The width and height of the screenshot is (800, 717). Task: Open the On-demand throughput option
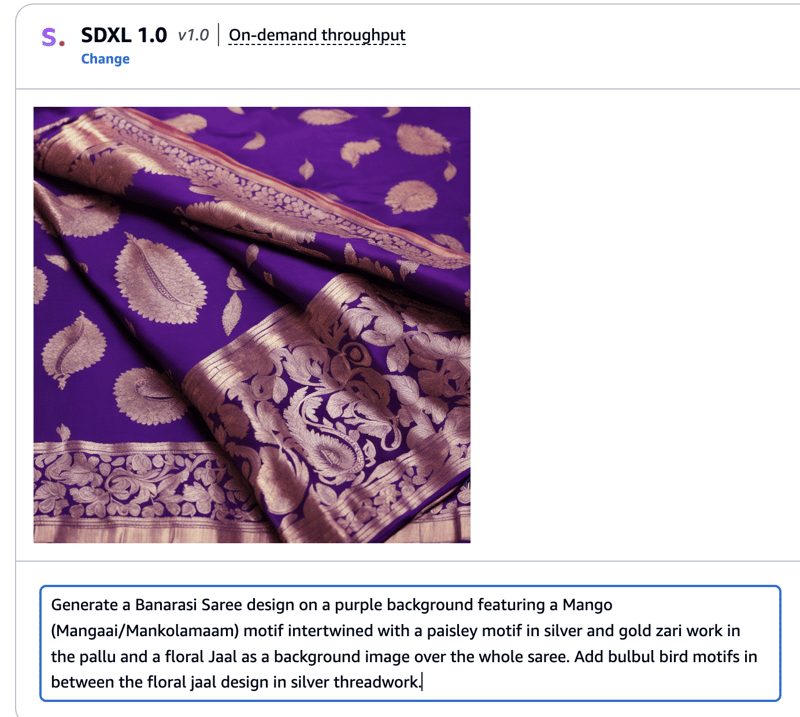click(317, 35)
